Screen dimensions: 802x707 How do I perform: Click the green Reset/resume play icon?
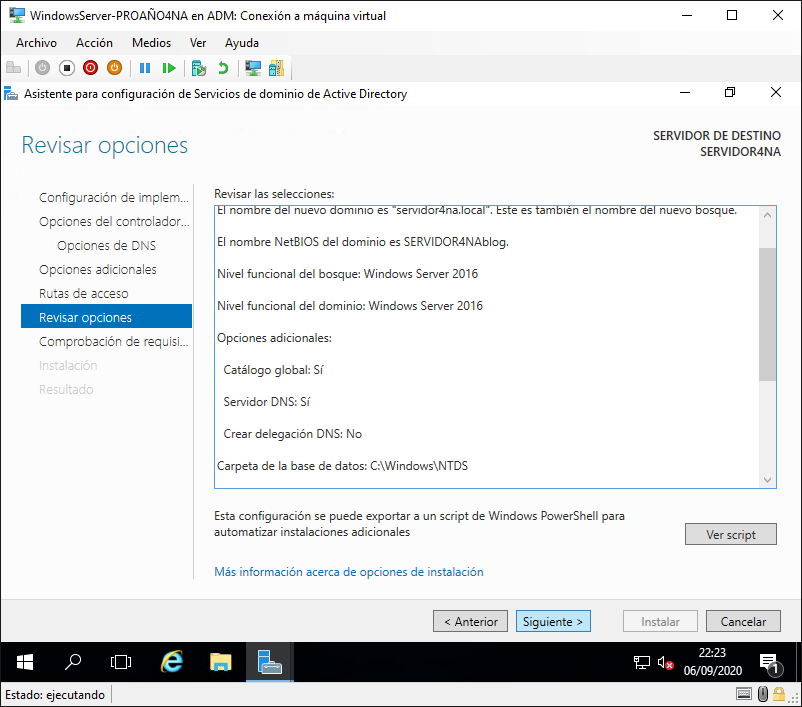click(169, 68)
